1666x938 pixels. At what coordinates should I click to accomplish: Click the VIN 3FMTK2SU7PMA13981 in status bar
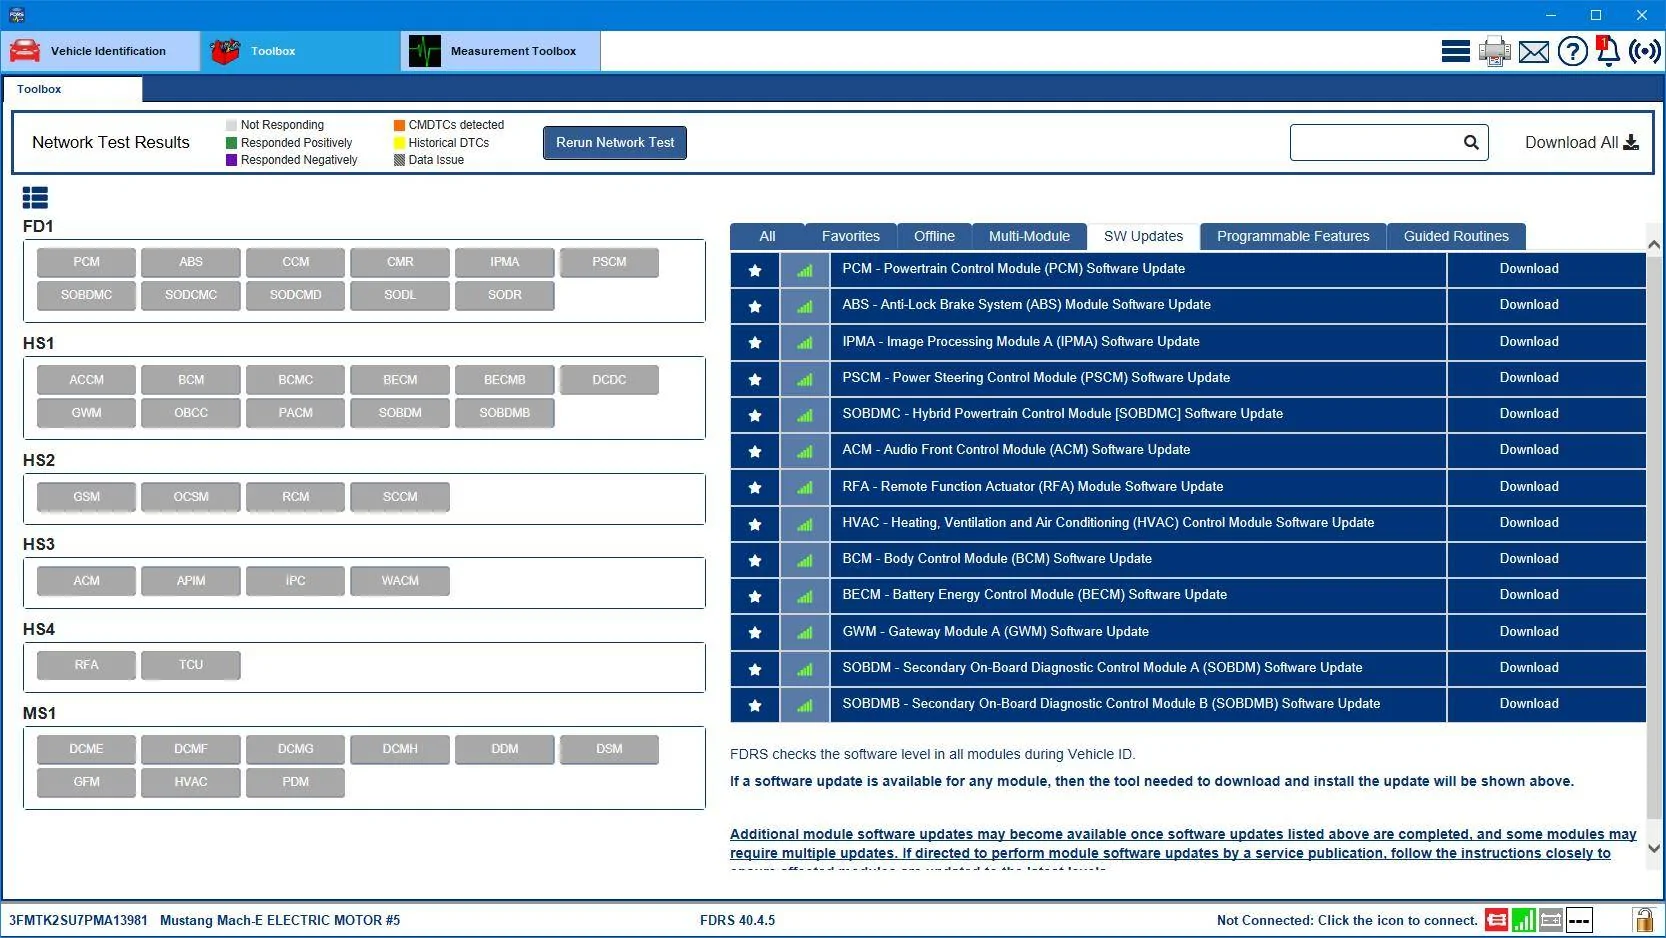tap(78, 920)
